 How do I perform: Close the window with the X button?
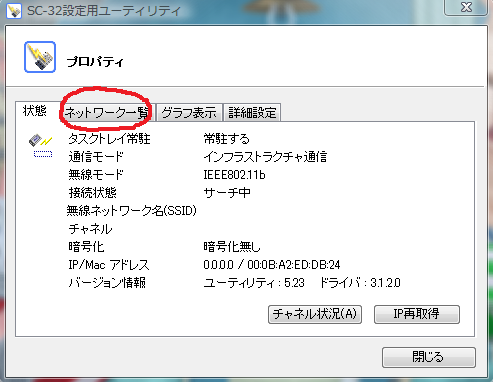click(x=466, y=7)
